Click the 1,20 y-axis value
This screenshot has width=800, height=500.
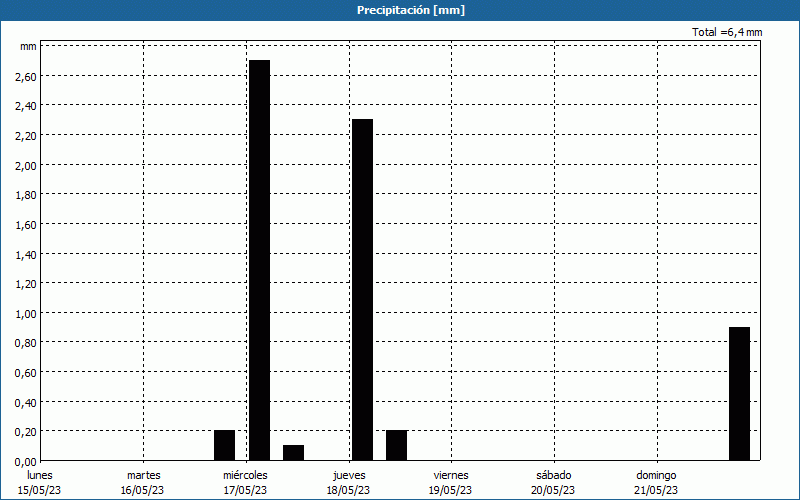(x=27, y=284)
